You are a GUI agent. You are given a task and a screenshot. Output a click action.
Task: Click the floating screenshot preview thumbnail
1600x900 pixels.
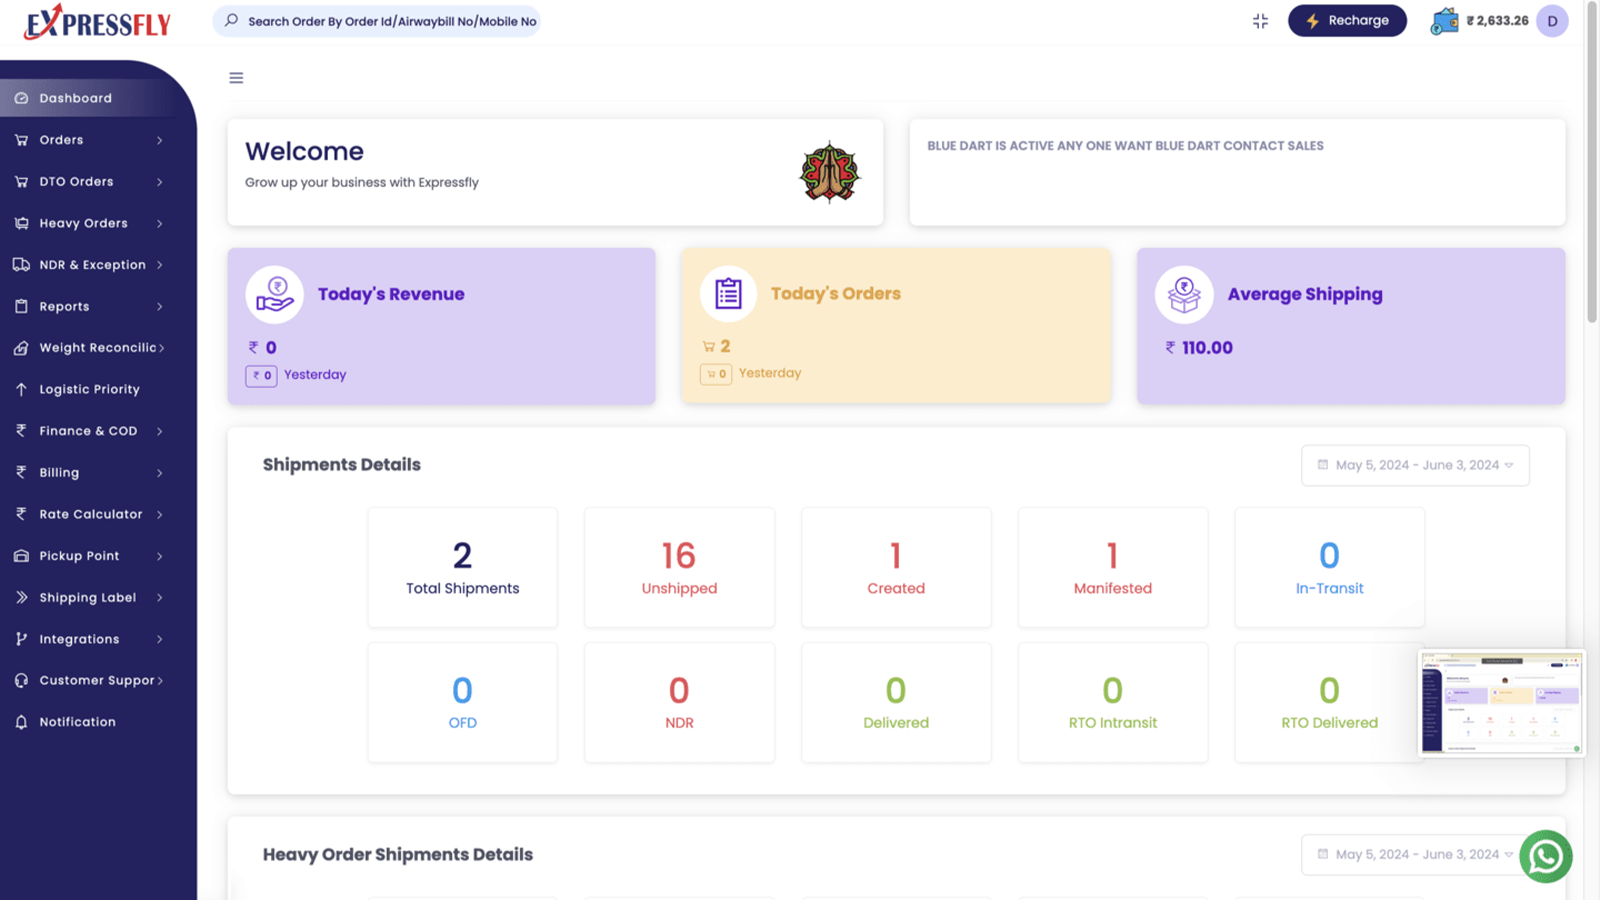coord(1500,703)
